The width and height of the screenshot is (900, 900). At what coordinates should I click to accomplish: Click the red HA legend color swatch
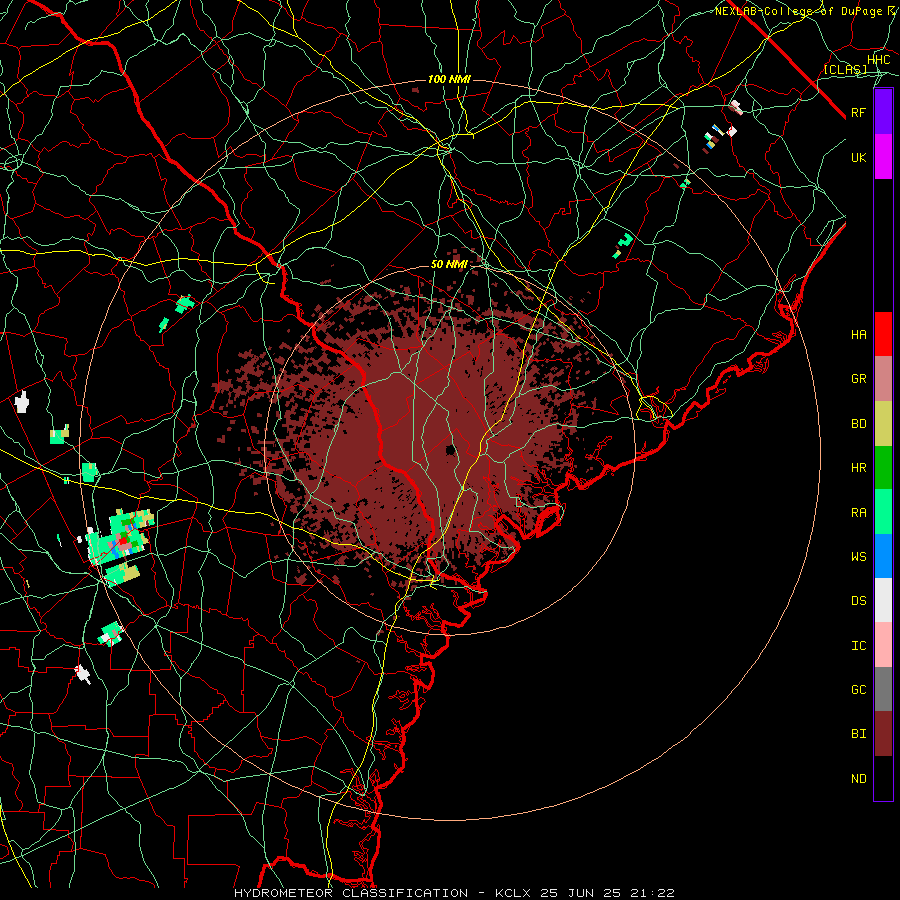coord(883,334)
